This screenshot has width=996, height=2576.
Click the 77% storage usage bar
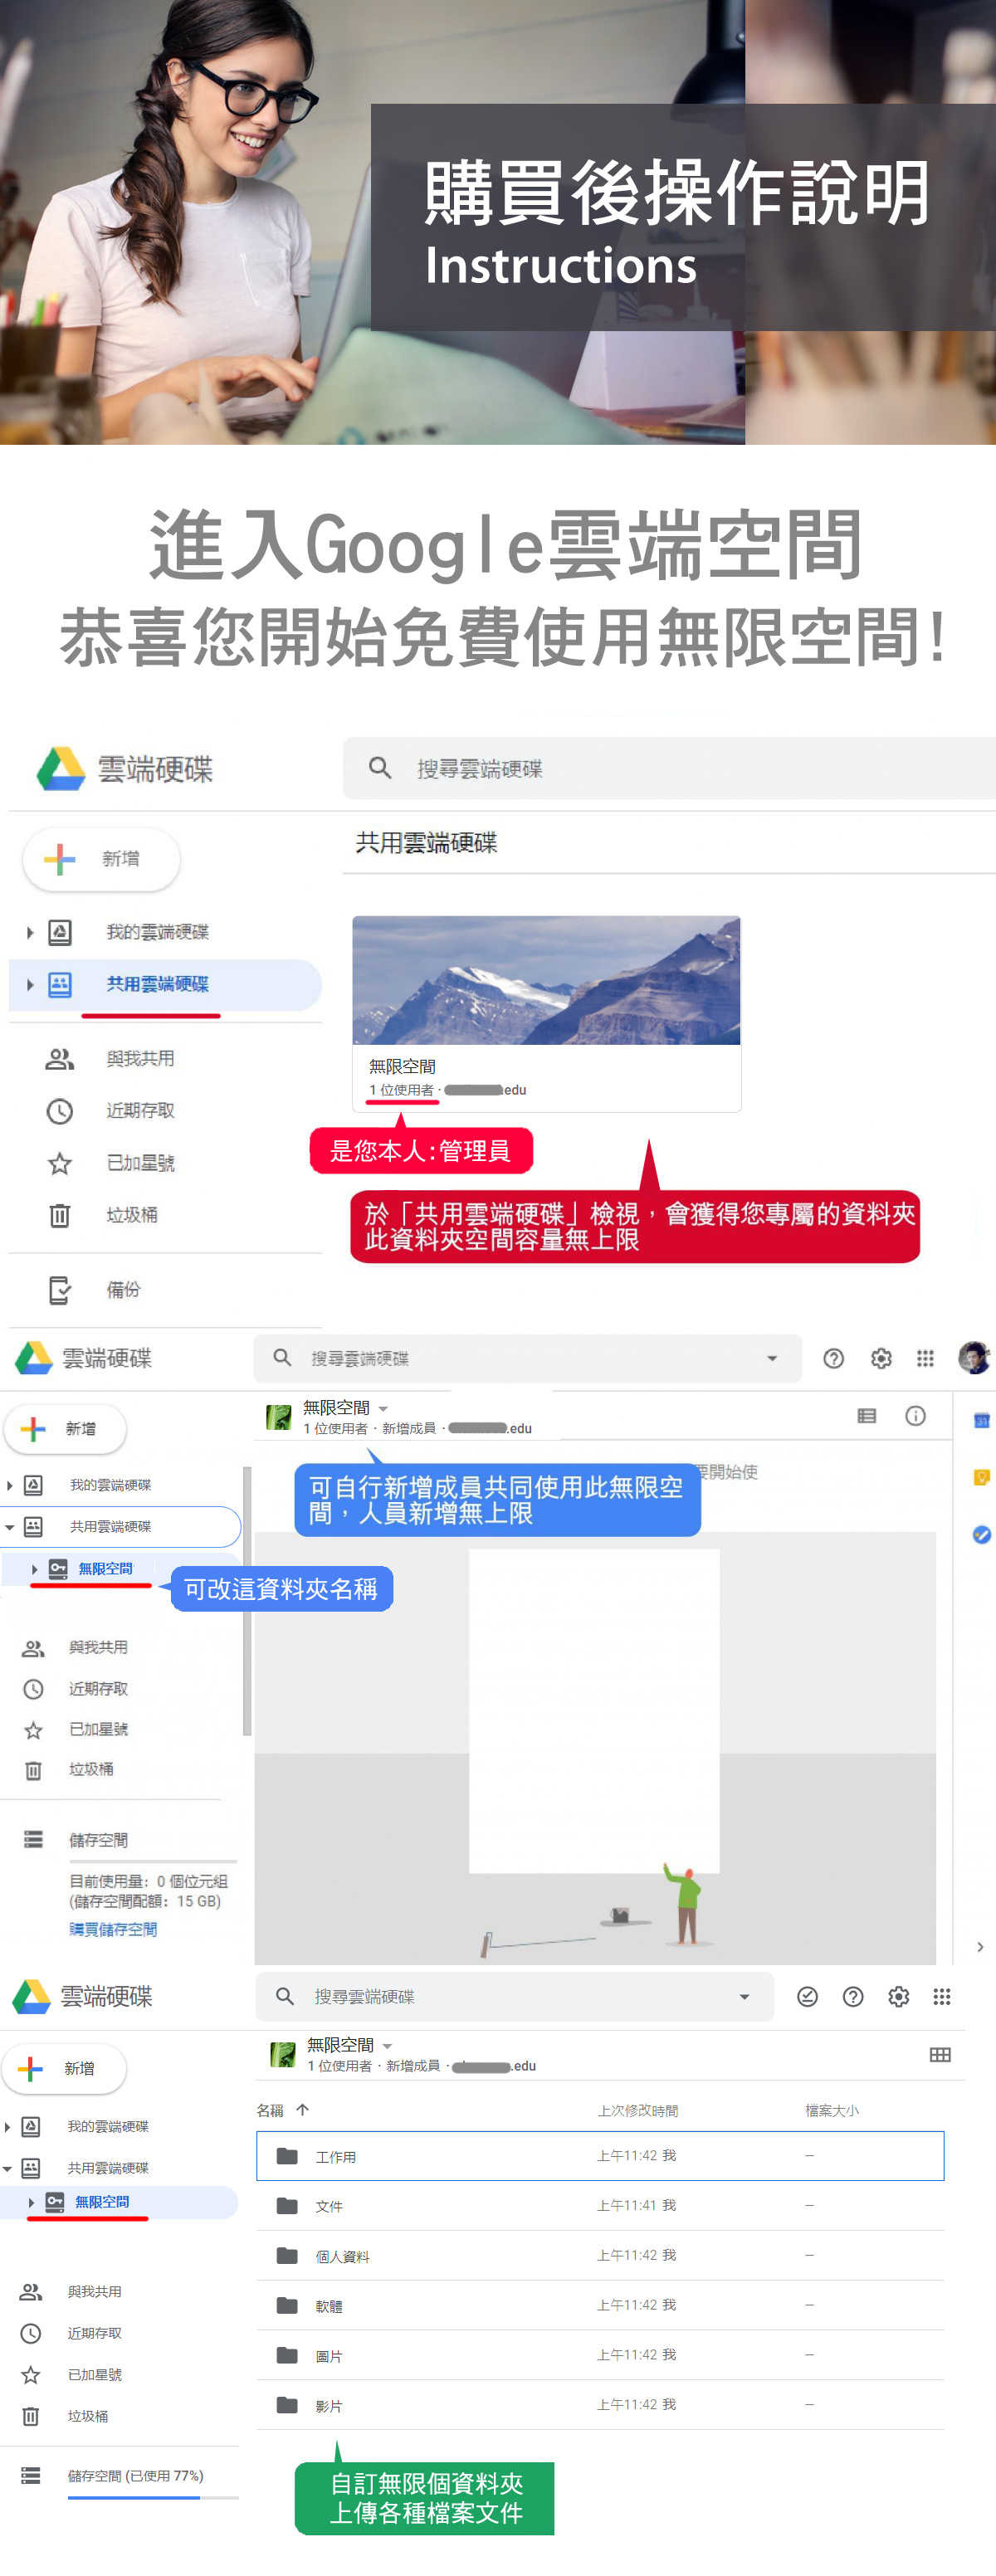134,2497
